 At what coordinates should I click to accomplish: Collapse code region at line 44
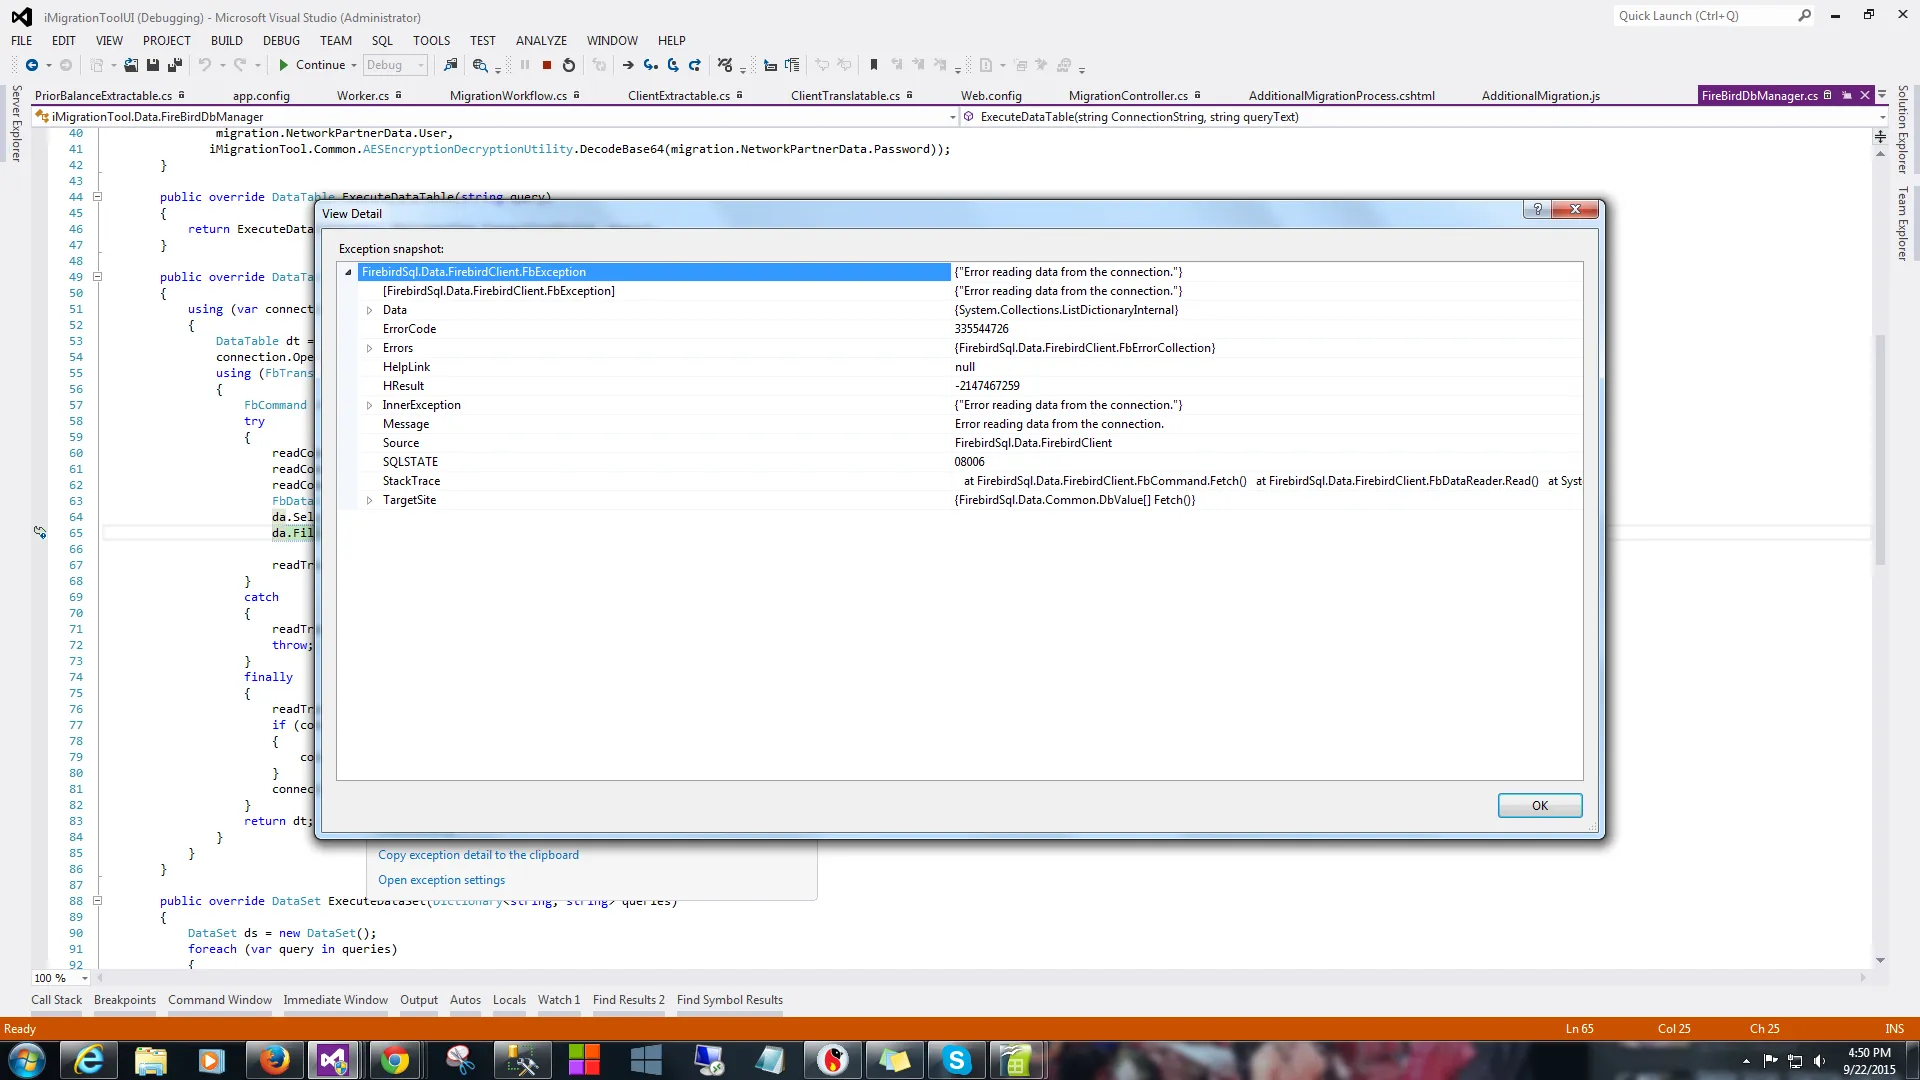point(98,197)
